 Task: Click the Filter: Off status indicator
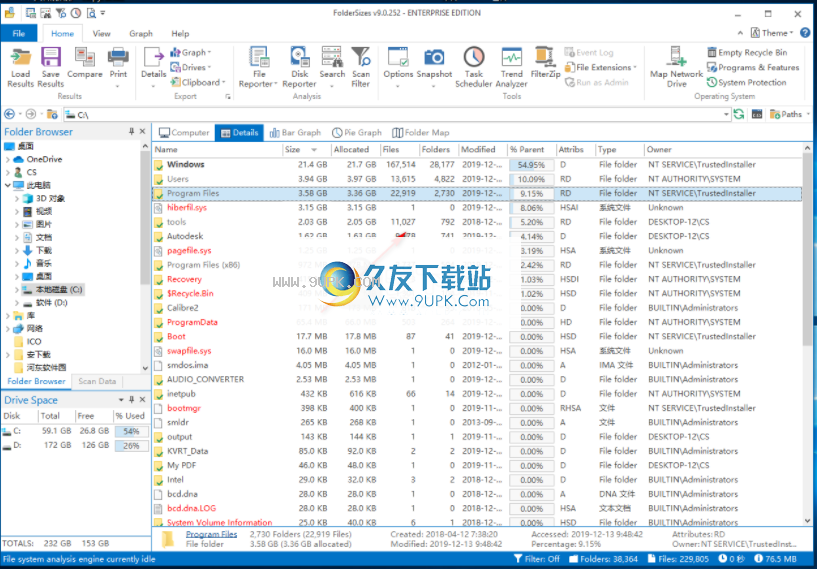(537, 559)
